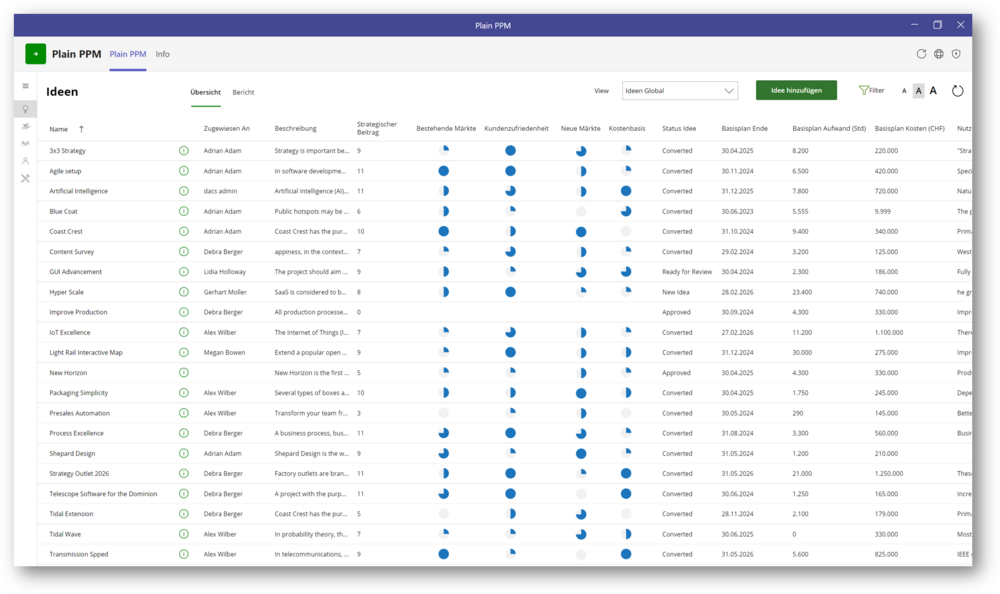The image size is (1000, 594).
Task: Click the green Plain PPM app logo
Action: [36, 54]
